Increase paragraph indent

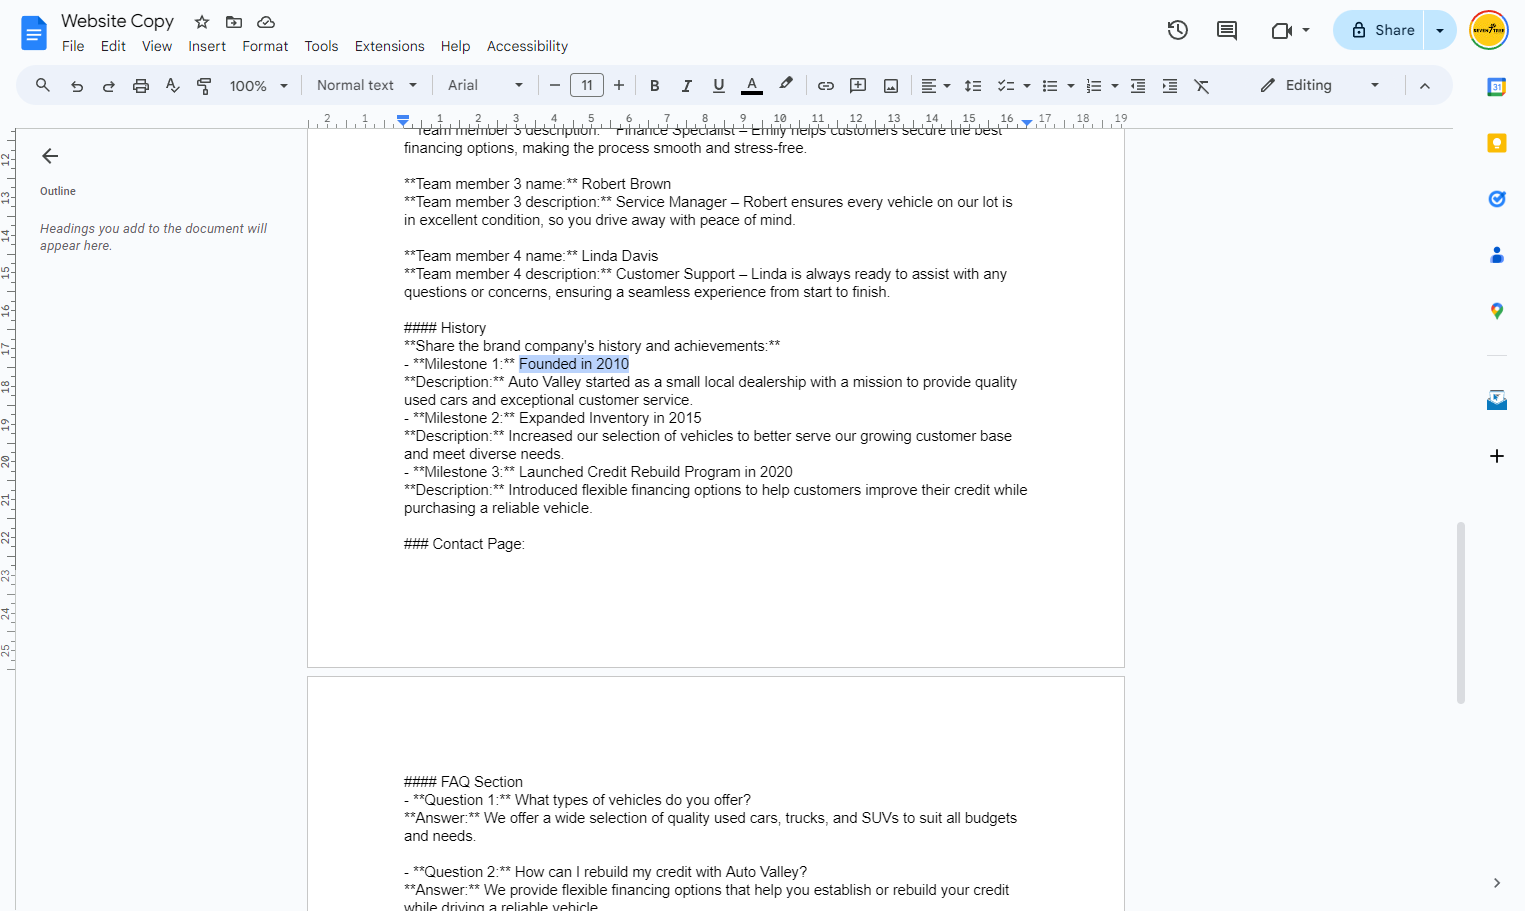pyautogui.click(x=1170, y=86)
